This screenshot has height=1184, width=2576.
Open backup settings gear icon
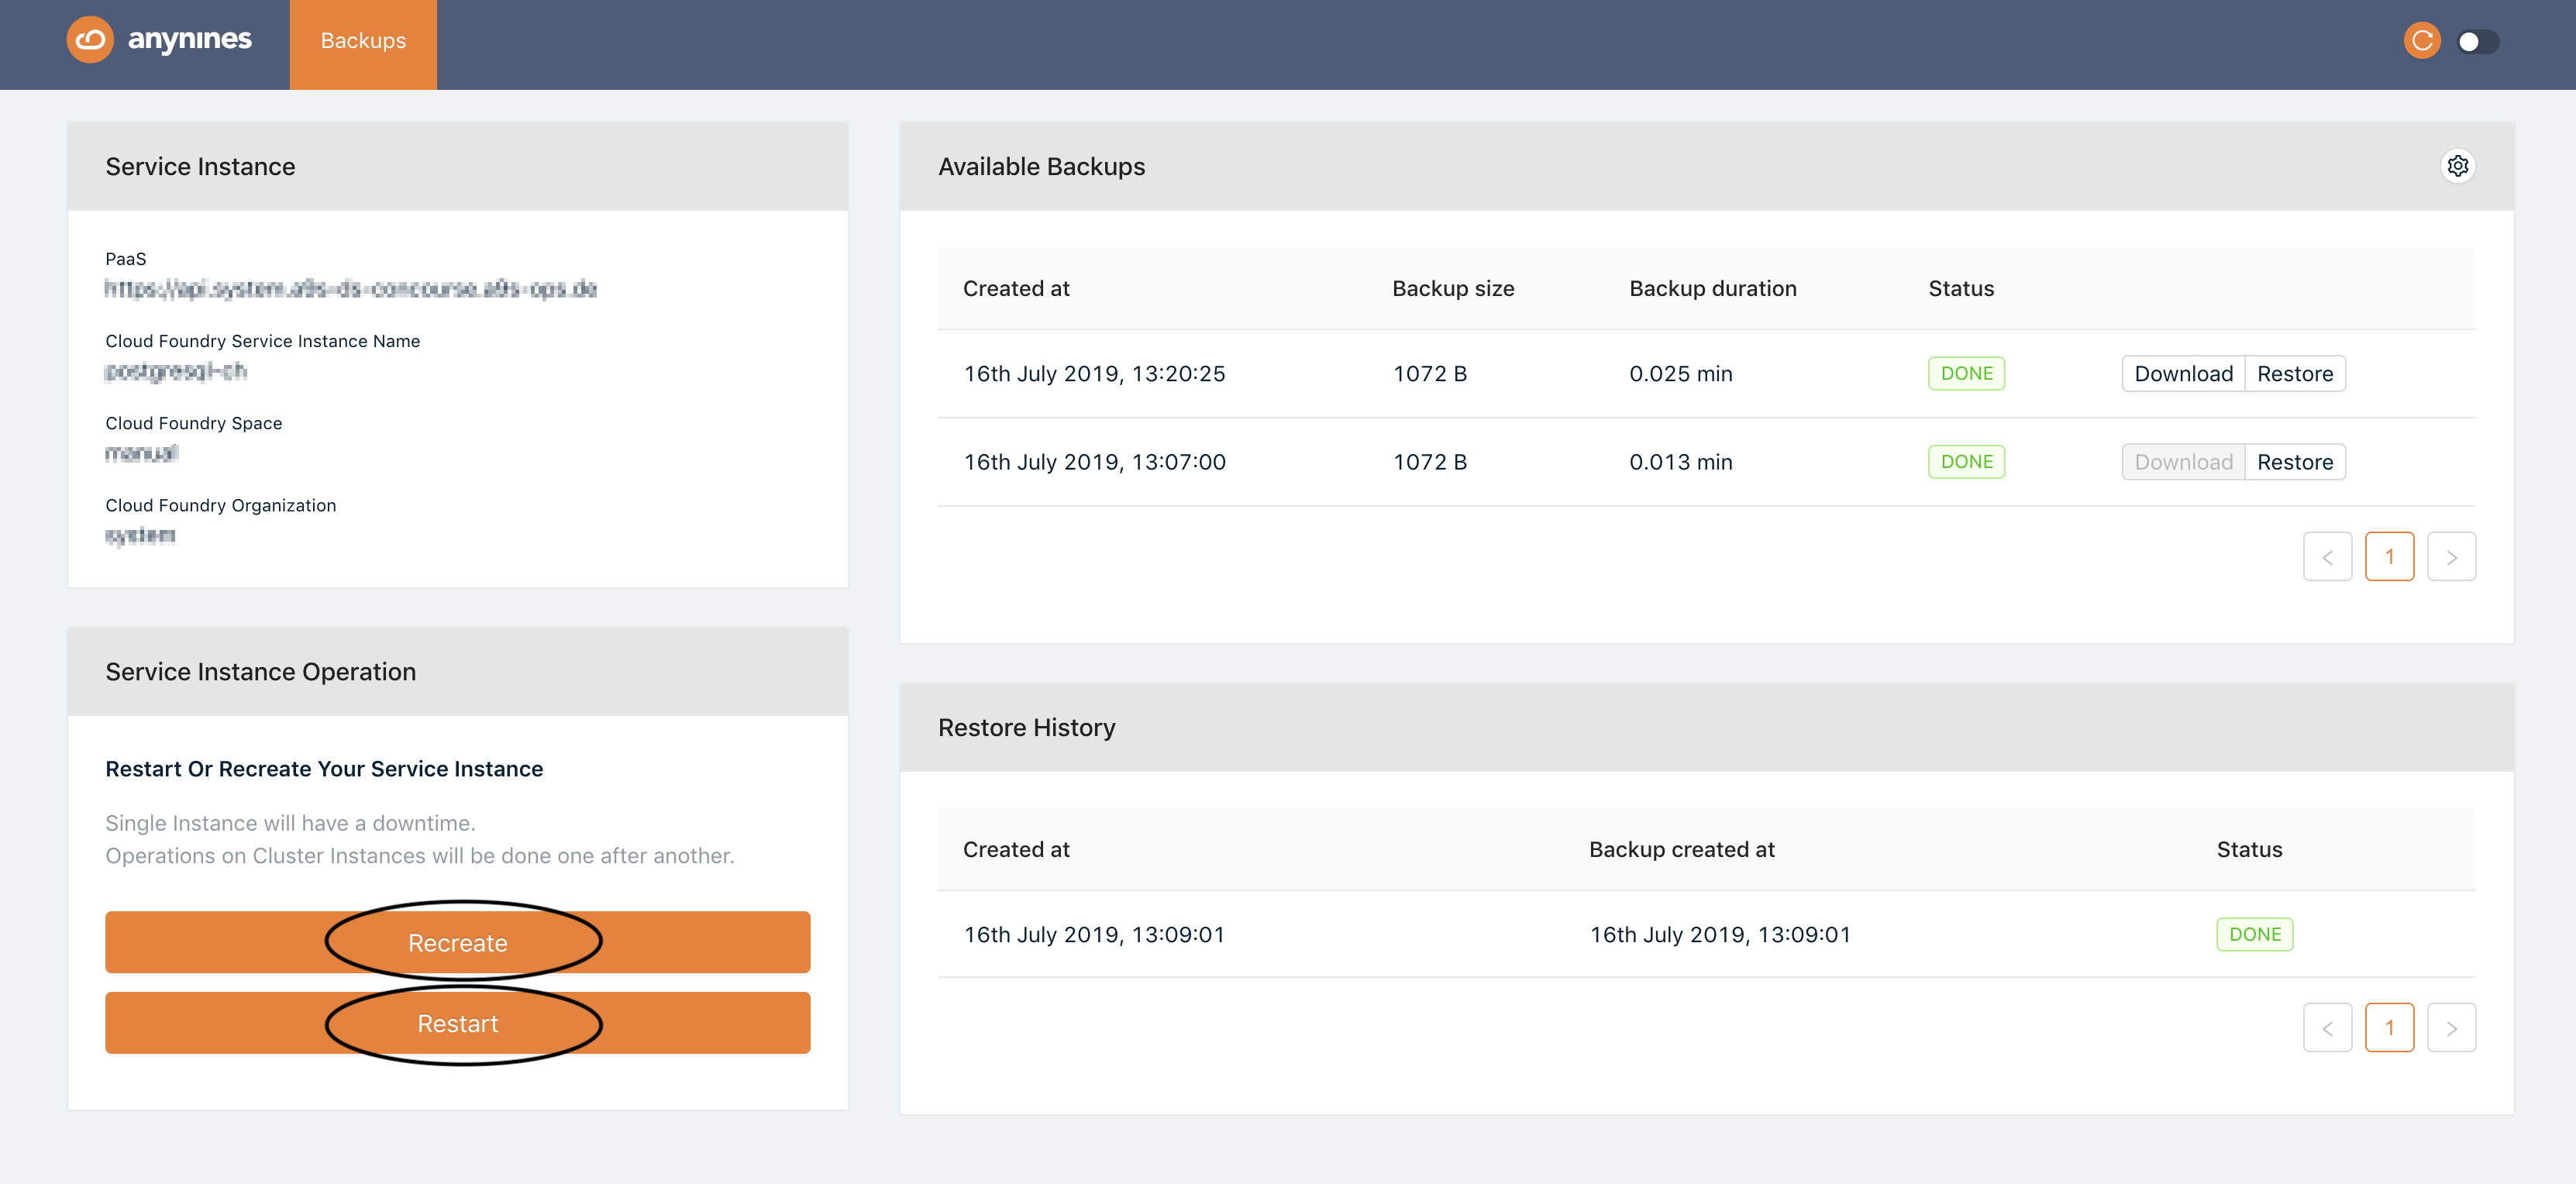(x=2458, y=166)
